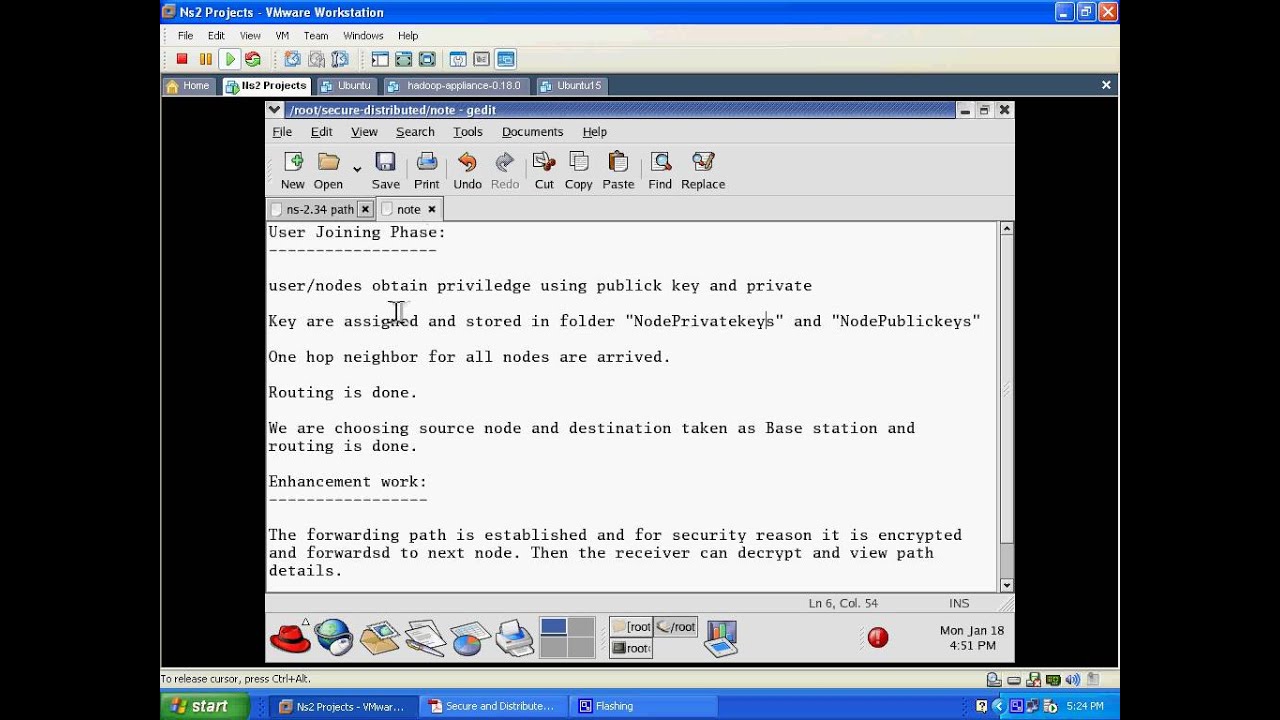Click the red alert notification icon in panel
The height and width of the screenshot is (720, 1280).
click(878, 637)
